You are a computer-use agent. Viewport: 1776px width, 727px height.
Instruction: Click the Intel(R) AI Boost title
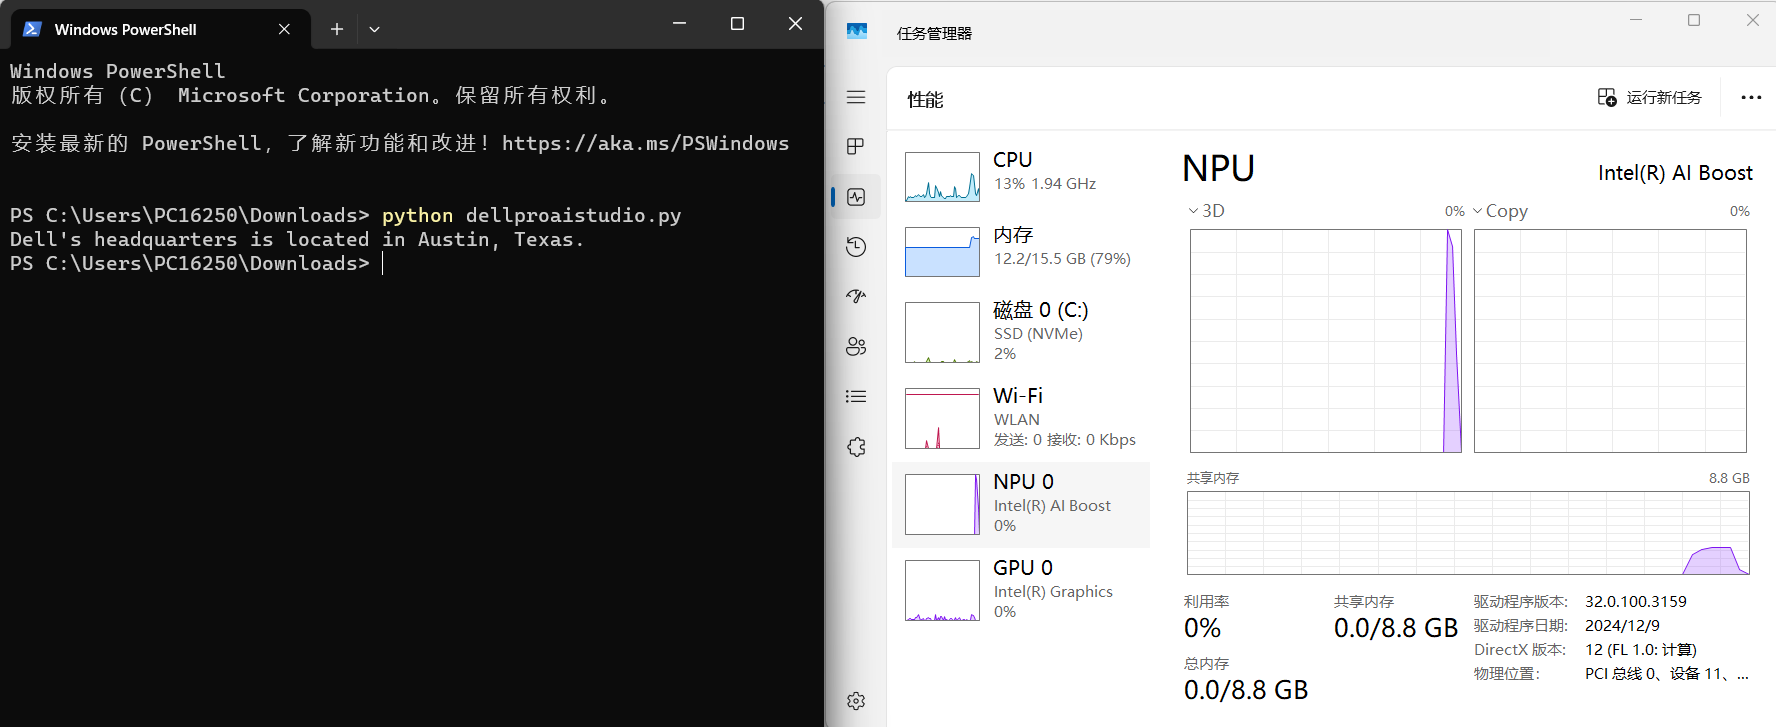coord(1675,173)
